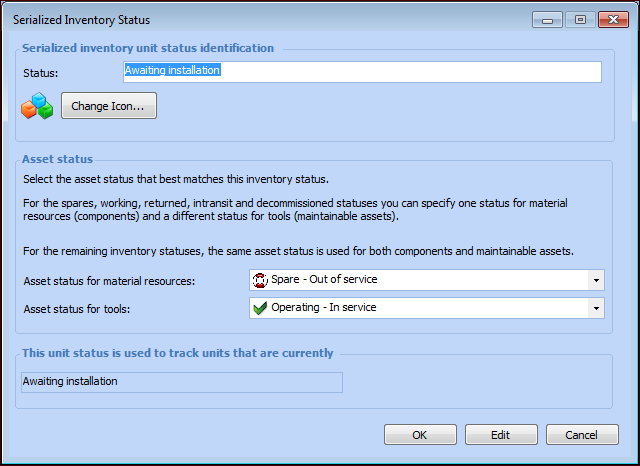Image resolution: width=640 pixels, height=466 pixels.
Task: Expand the material resources asset status arrow
Action: tap(596, 280)
